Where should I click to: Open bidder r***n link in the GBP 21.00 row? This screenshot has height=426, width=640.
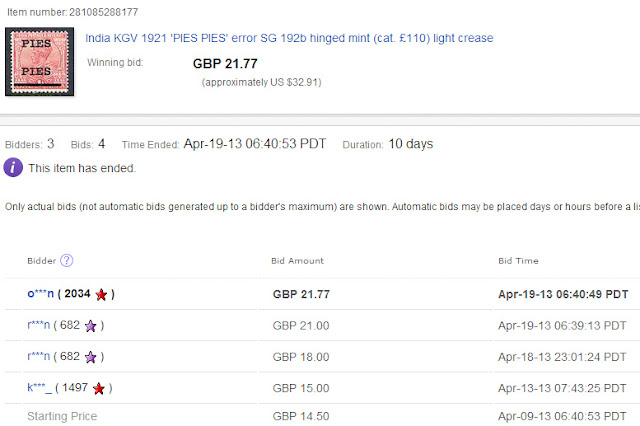pos(38,325)
